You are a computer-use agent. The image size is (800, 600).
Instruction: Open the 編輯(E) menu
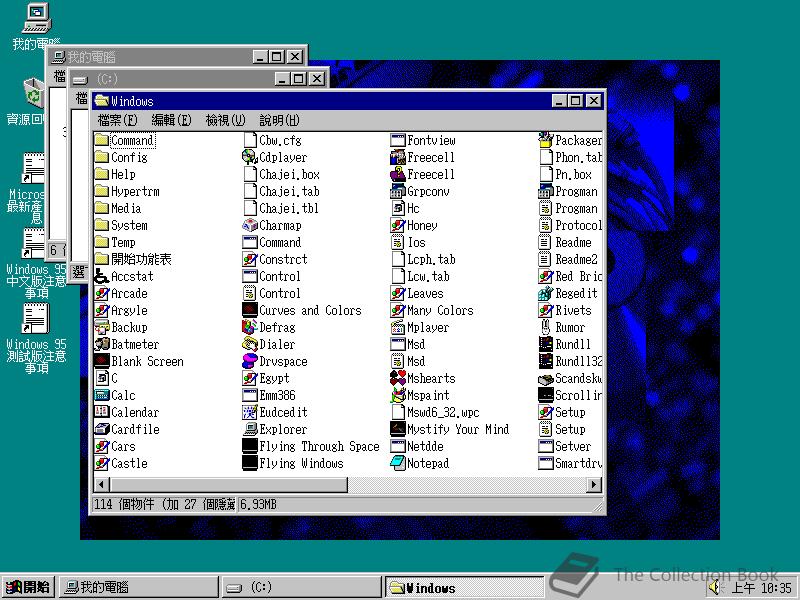point(171,120)
